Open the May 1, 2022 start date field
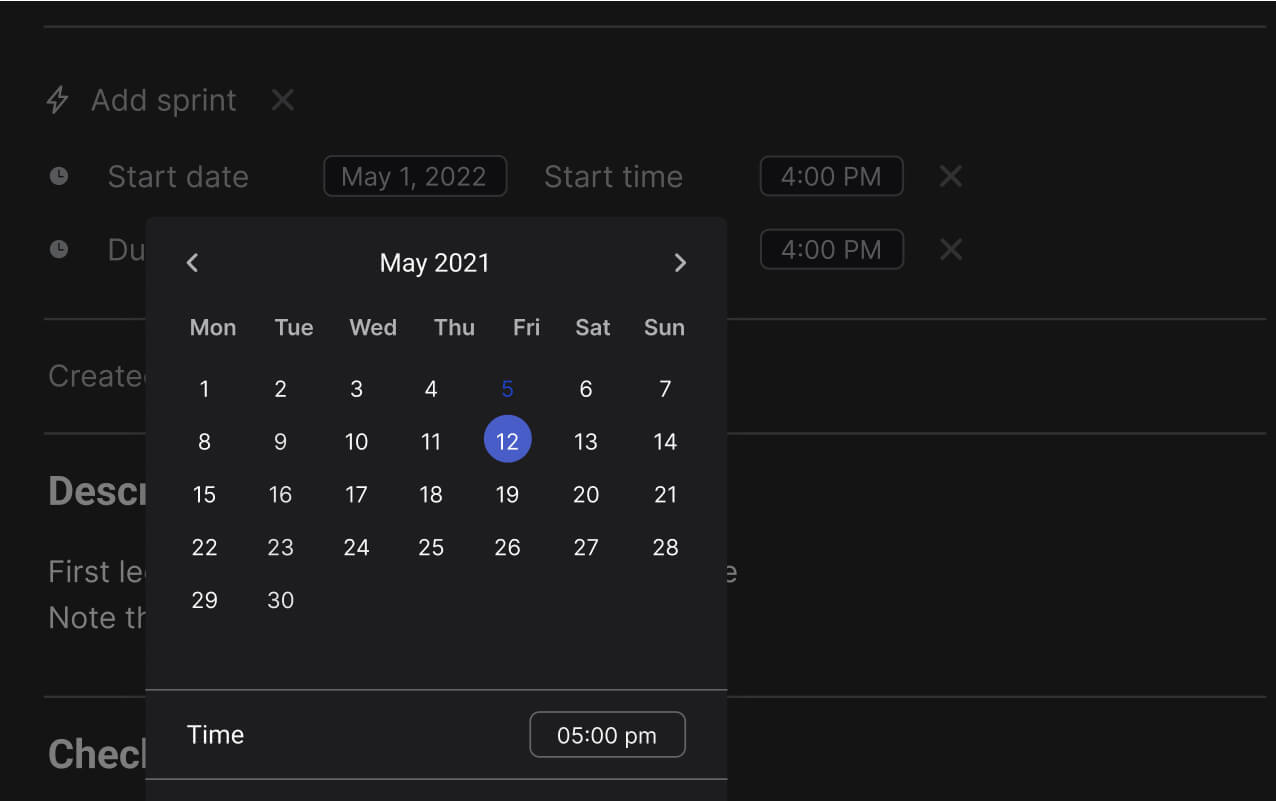The height and width of the screenshot is (801, 1276). tap(415, 177)
